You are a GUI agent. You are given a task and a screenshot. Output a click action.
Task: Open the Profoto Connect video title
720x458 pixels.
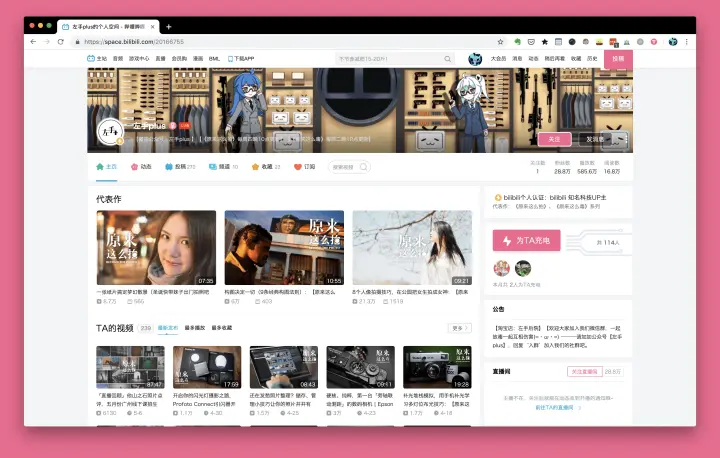[x=204, y=400]
